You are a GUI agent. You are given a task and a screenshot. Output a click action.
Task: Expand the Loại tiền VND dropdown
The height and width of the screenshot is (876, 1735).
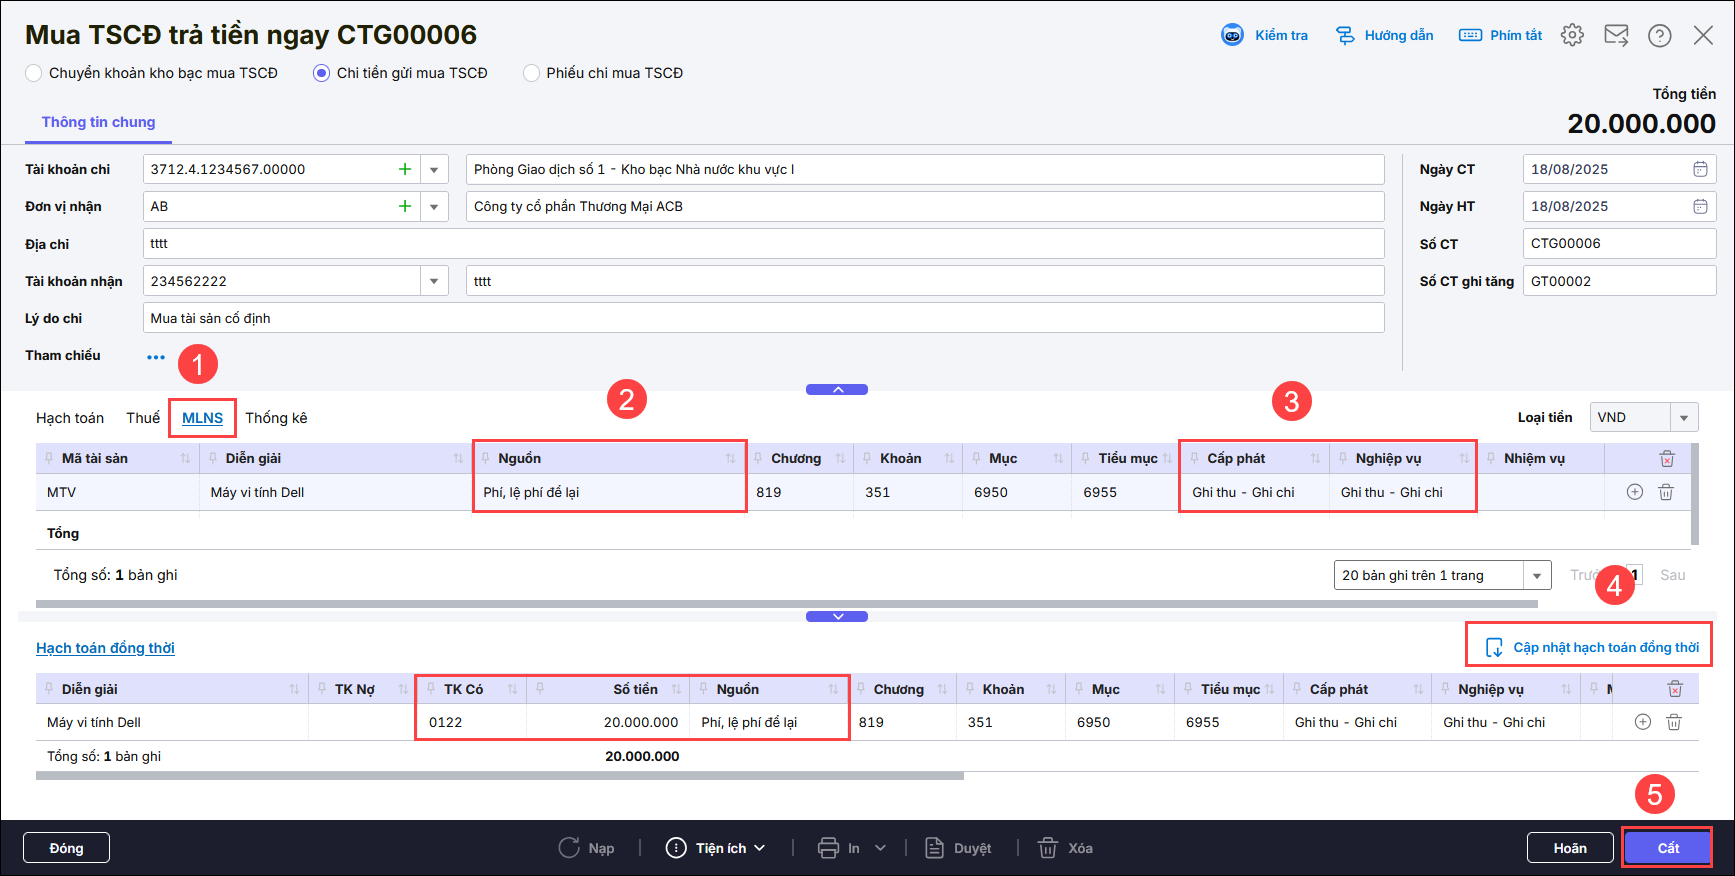pos(1684,418)
